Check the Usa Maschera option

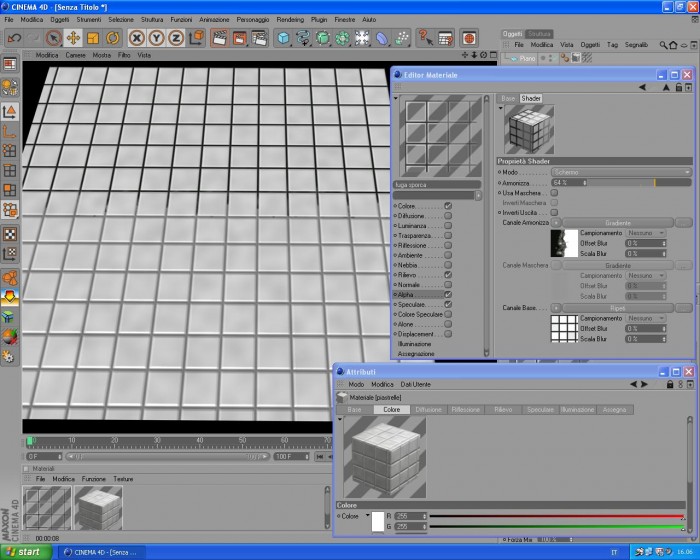(554, 193)
